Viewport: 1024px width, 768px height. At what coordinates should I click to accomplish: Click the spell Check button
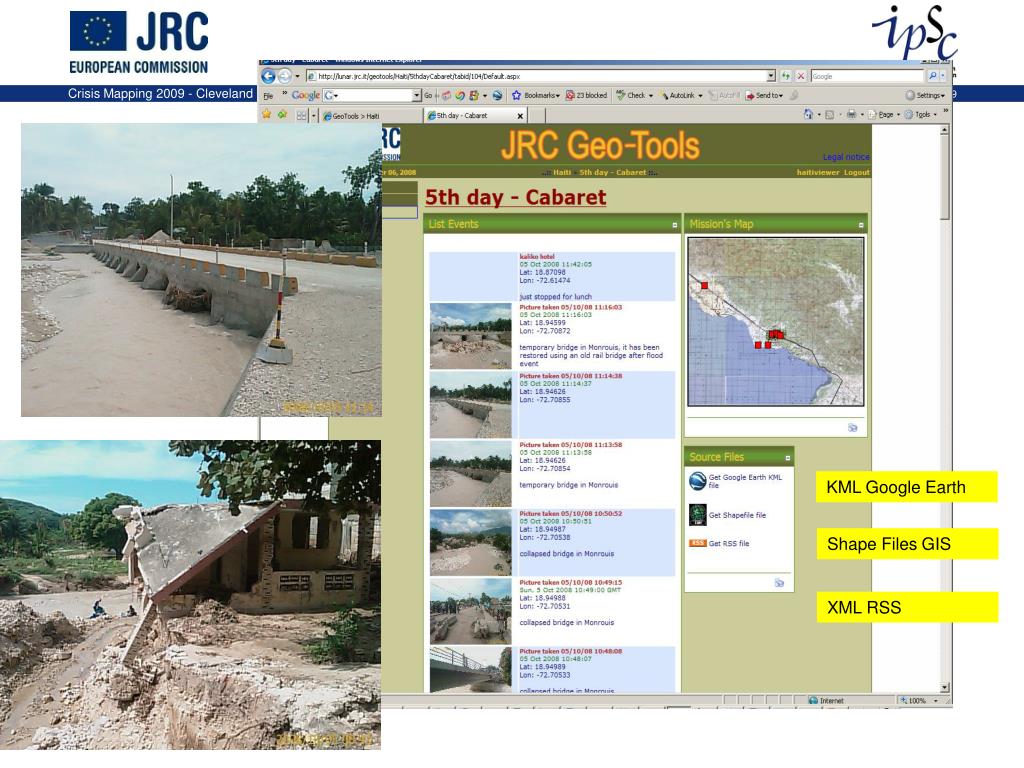pyautogui.click(x=634, y=95)
